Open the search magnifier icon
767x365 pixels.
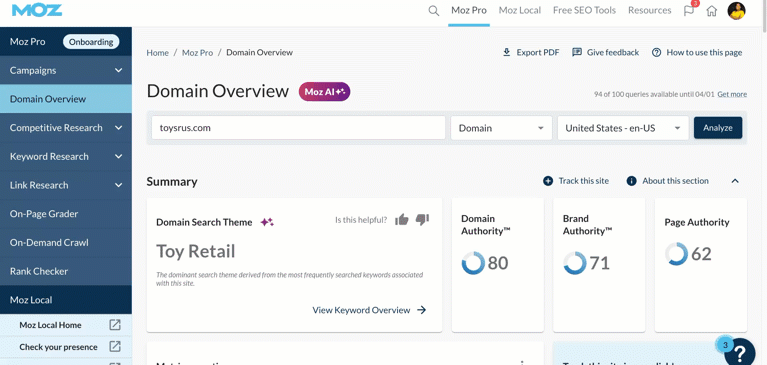(433, 11)
